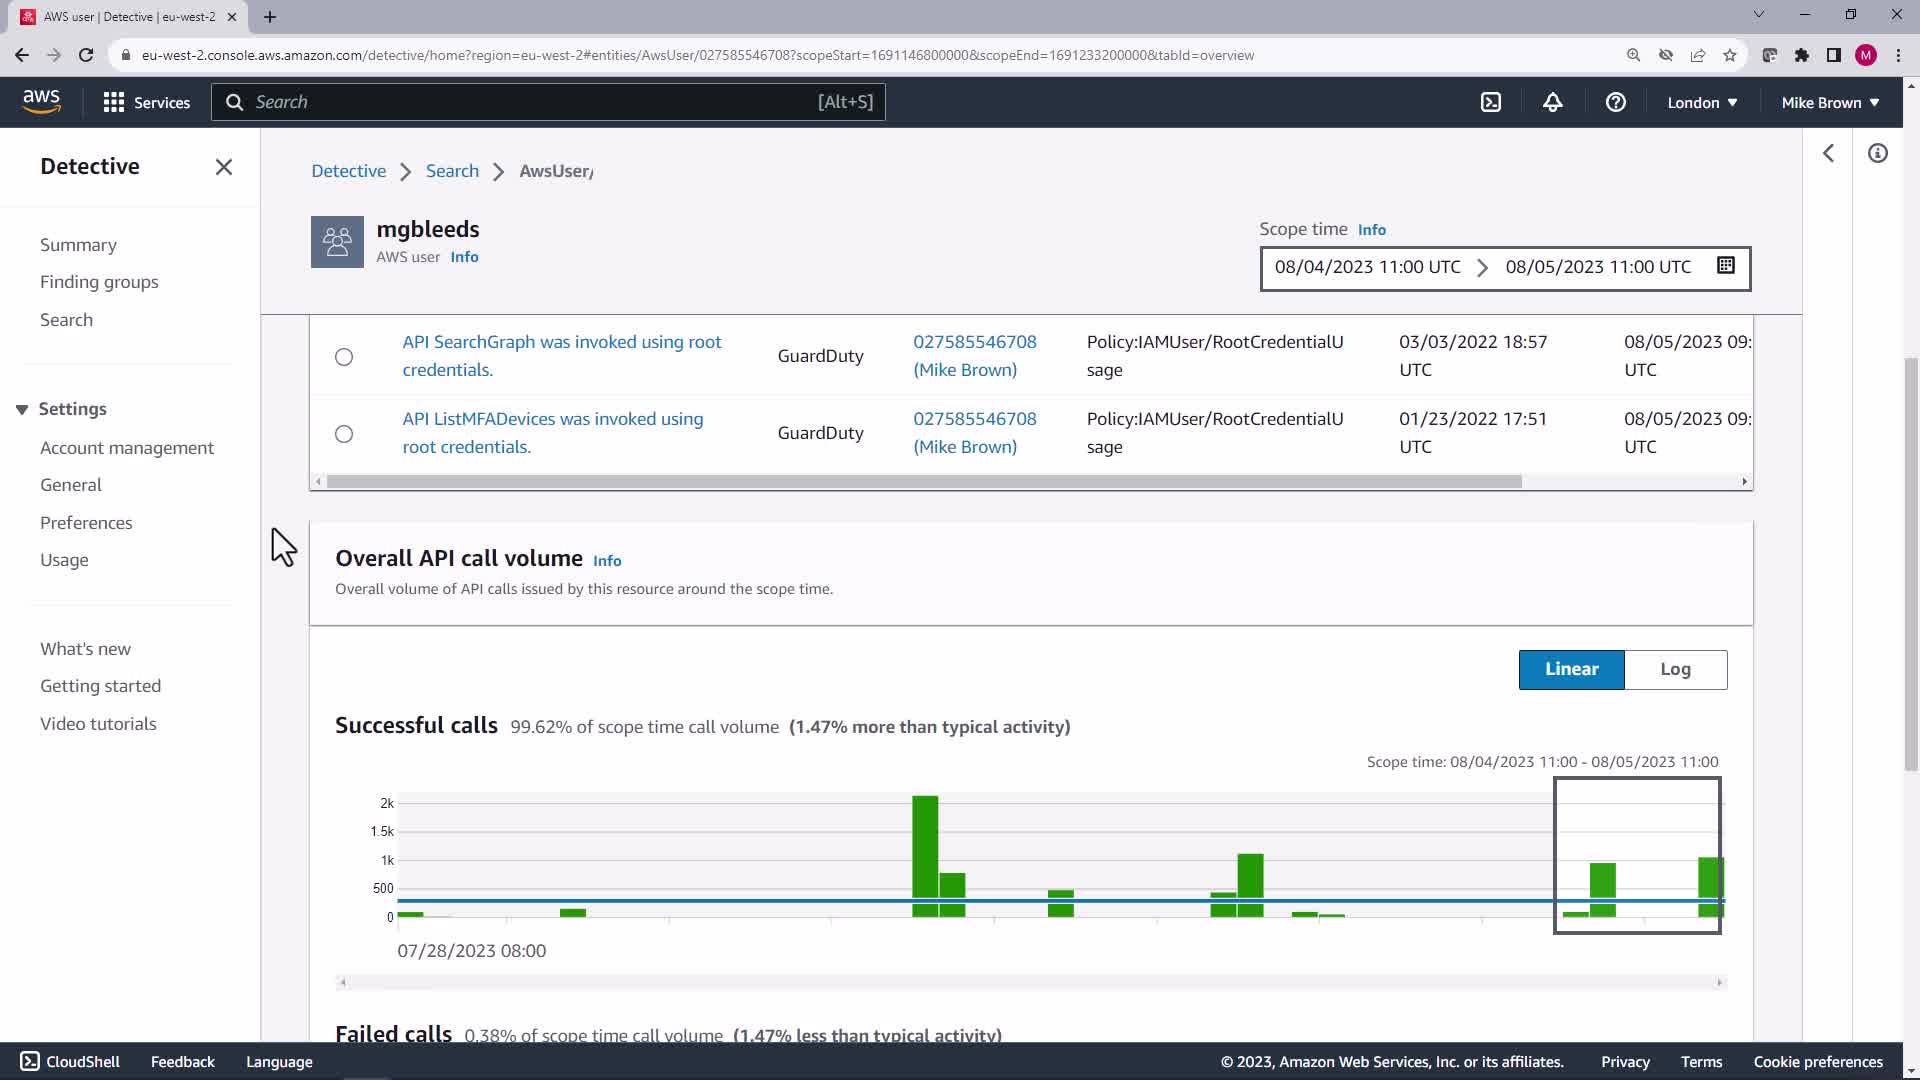Close the Detective side navigation panel
This screenshot has width=1920, height=1080.
pyautogui.click(x=224, y=167)
